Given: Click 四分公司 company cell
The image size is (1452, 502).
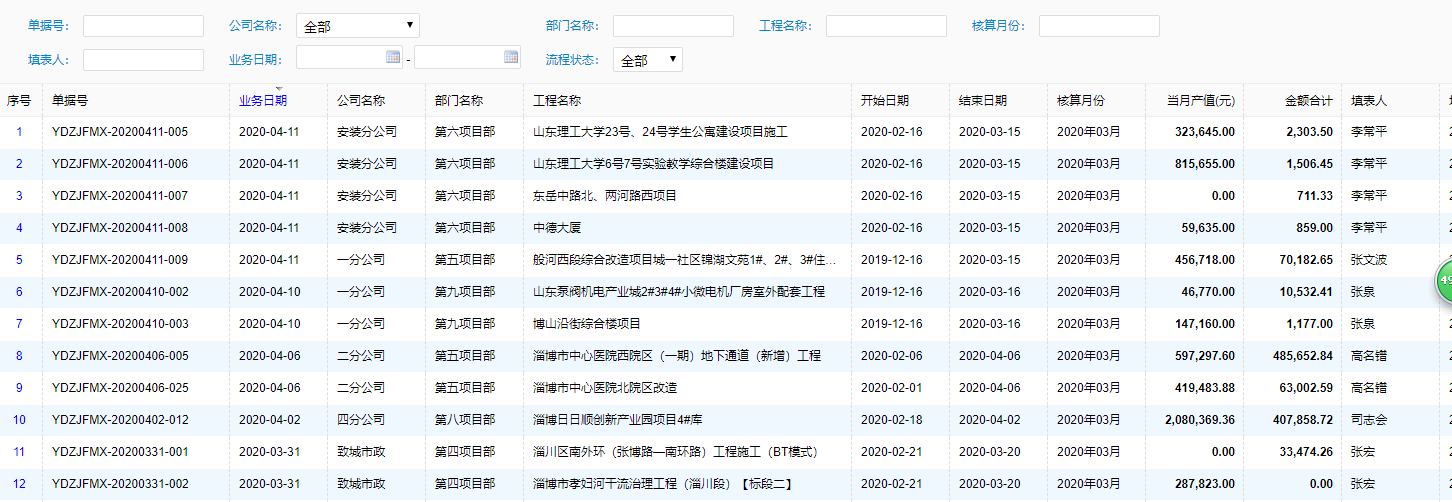Looking at the screenshot, I should 361,420.
